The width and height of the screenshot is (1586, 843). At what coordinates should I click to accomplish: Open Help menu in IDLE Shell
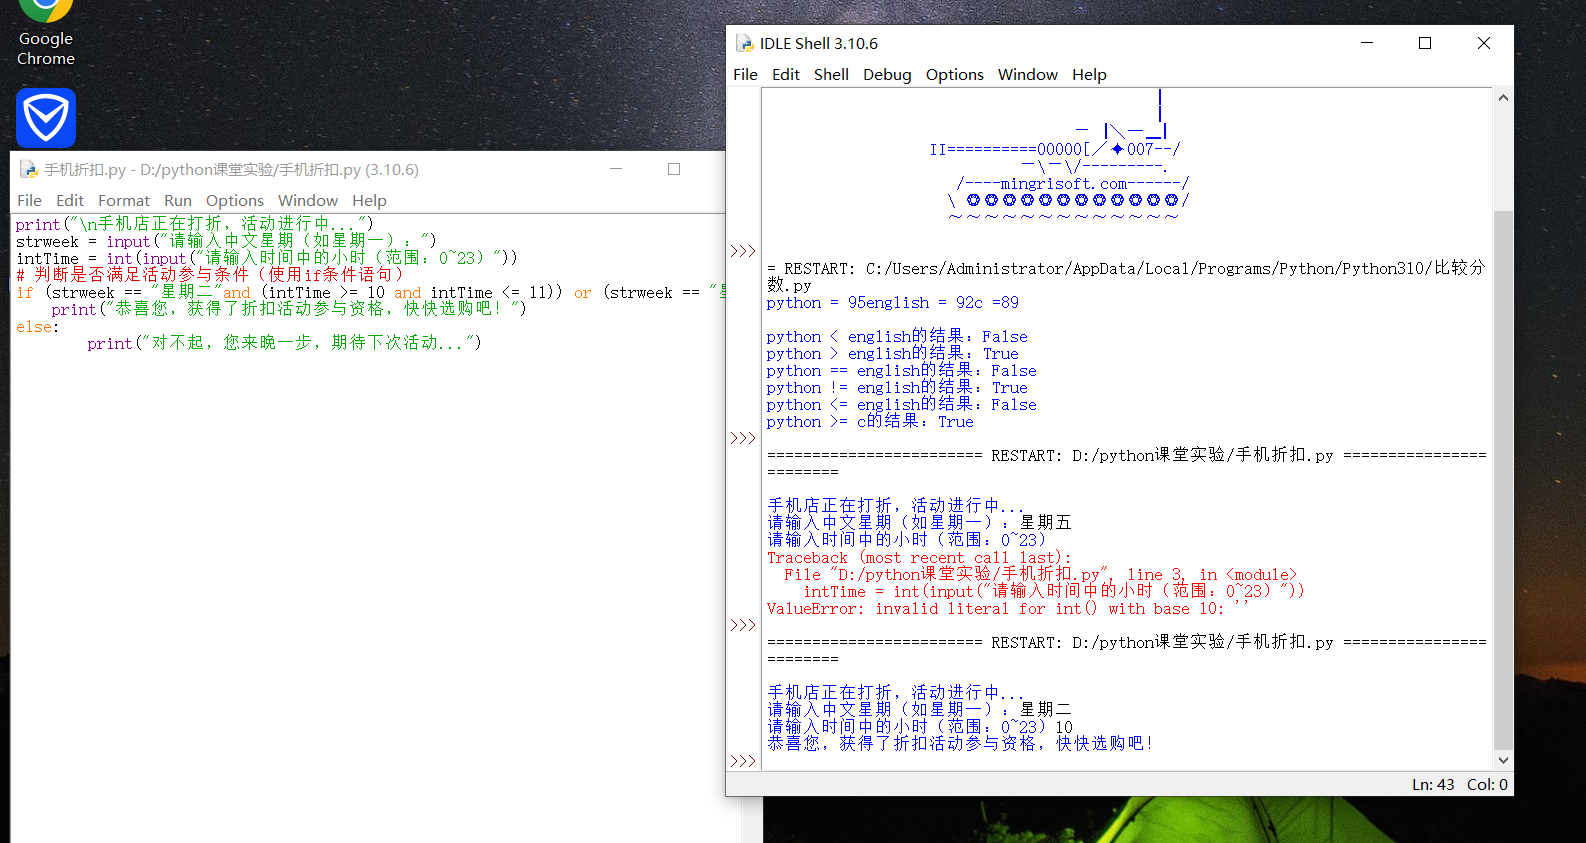tap(1089, 75)
